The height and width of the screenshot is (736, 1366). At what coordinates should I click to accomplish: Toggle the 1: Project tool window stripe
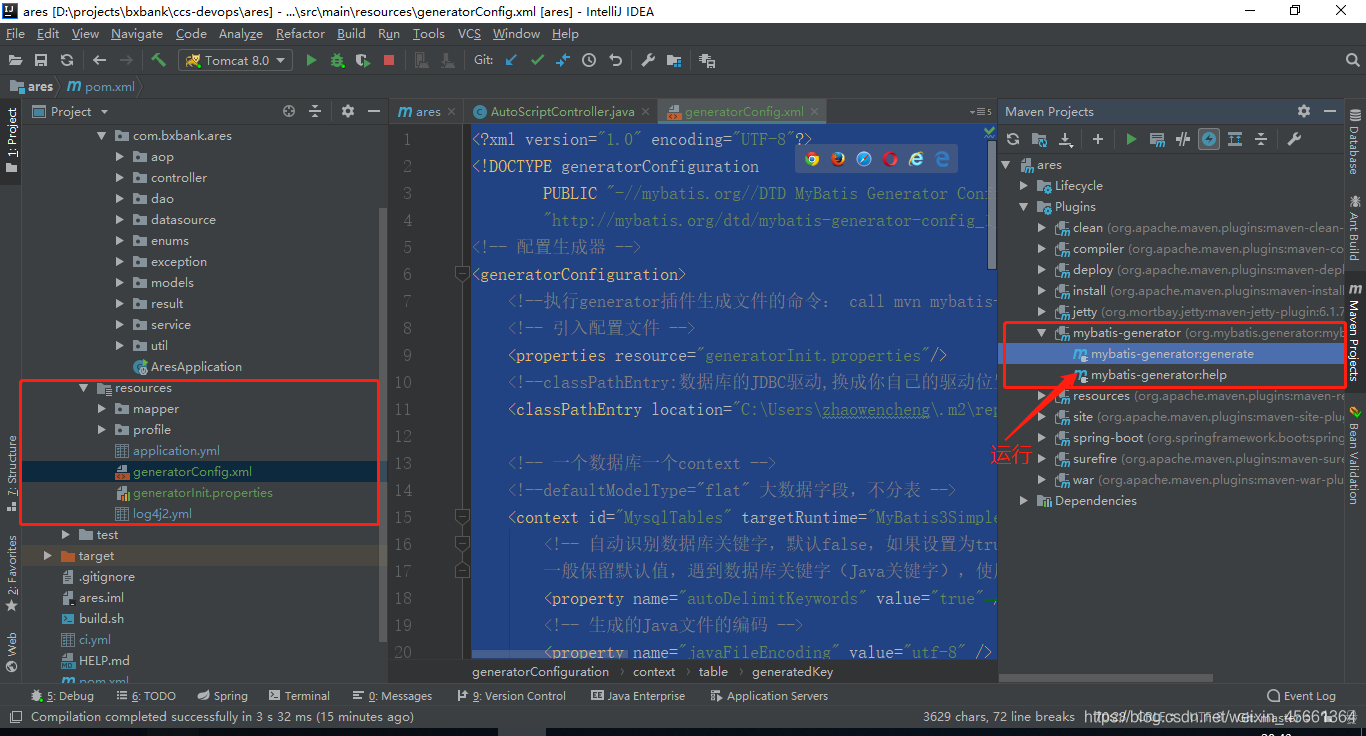(11, 140)
